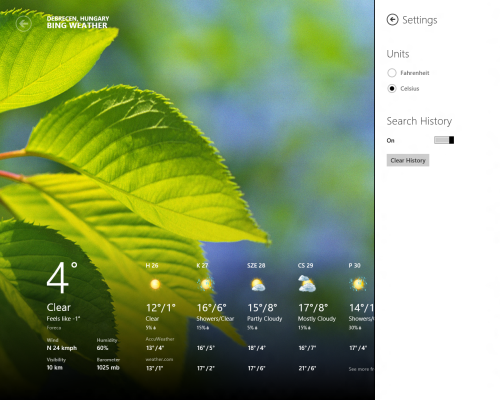This screenshot has height=400, width=500.
Task: Select the Fahrenheit radio button
Action: pos(392,73)
